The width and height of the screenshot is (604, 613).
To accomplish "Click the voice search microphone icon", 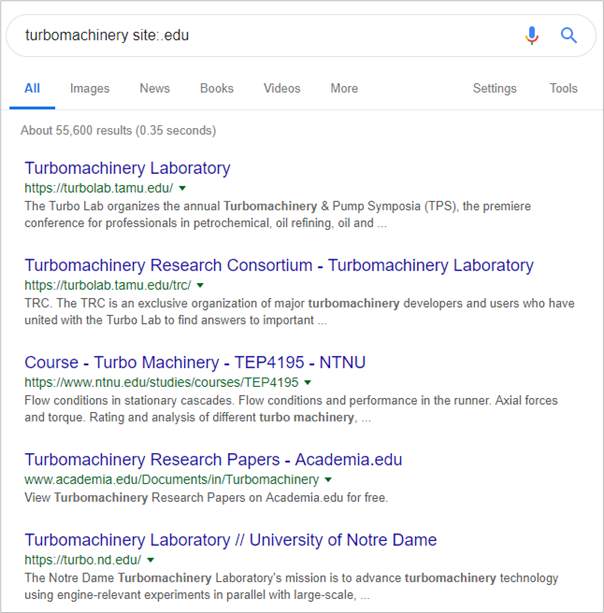I will [x=532, y=36].
